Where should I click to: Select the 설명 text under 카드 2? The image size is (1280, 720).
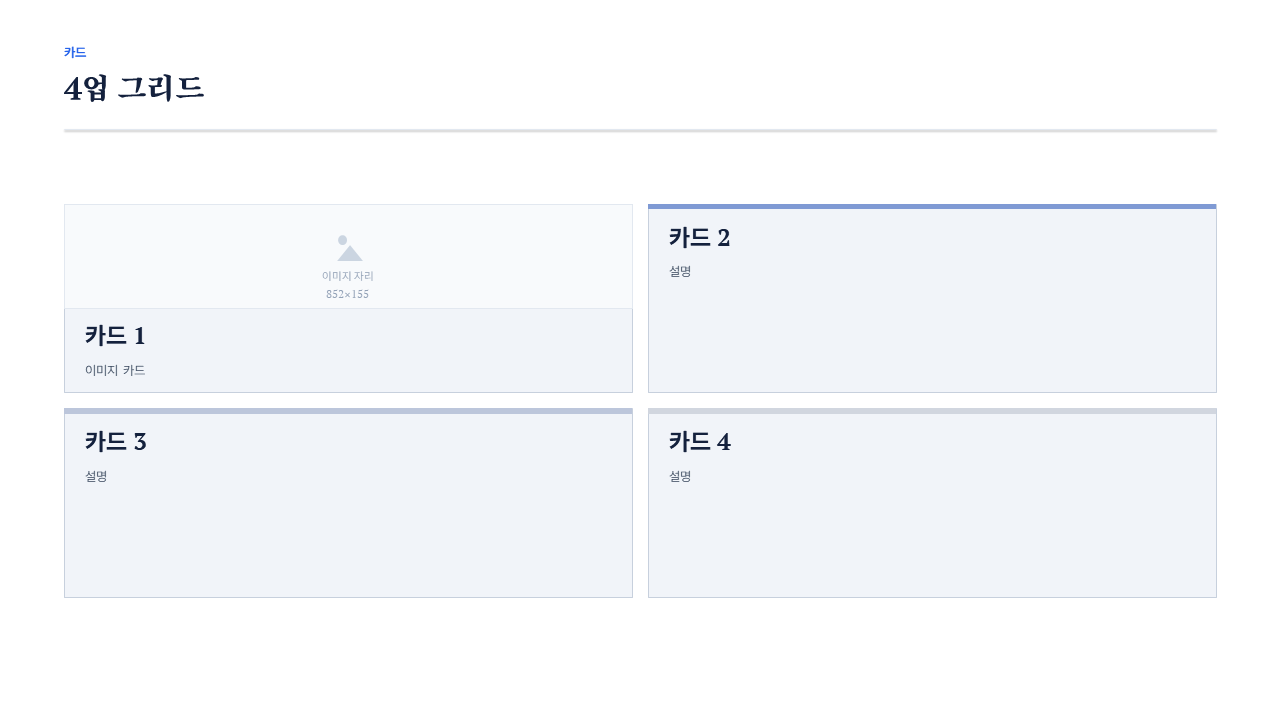click(x=680, y=271)
